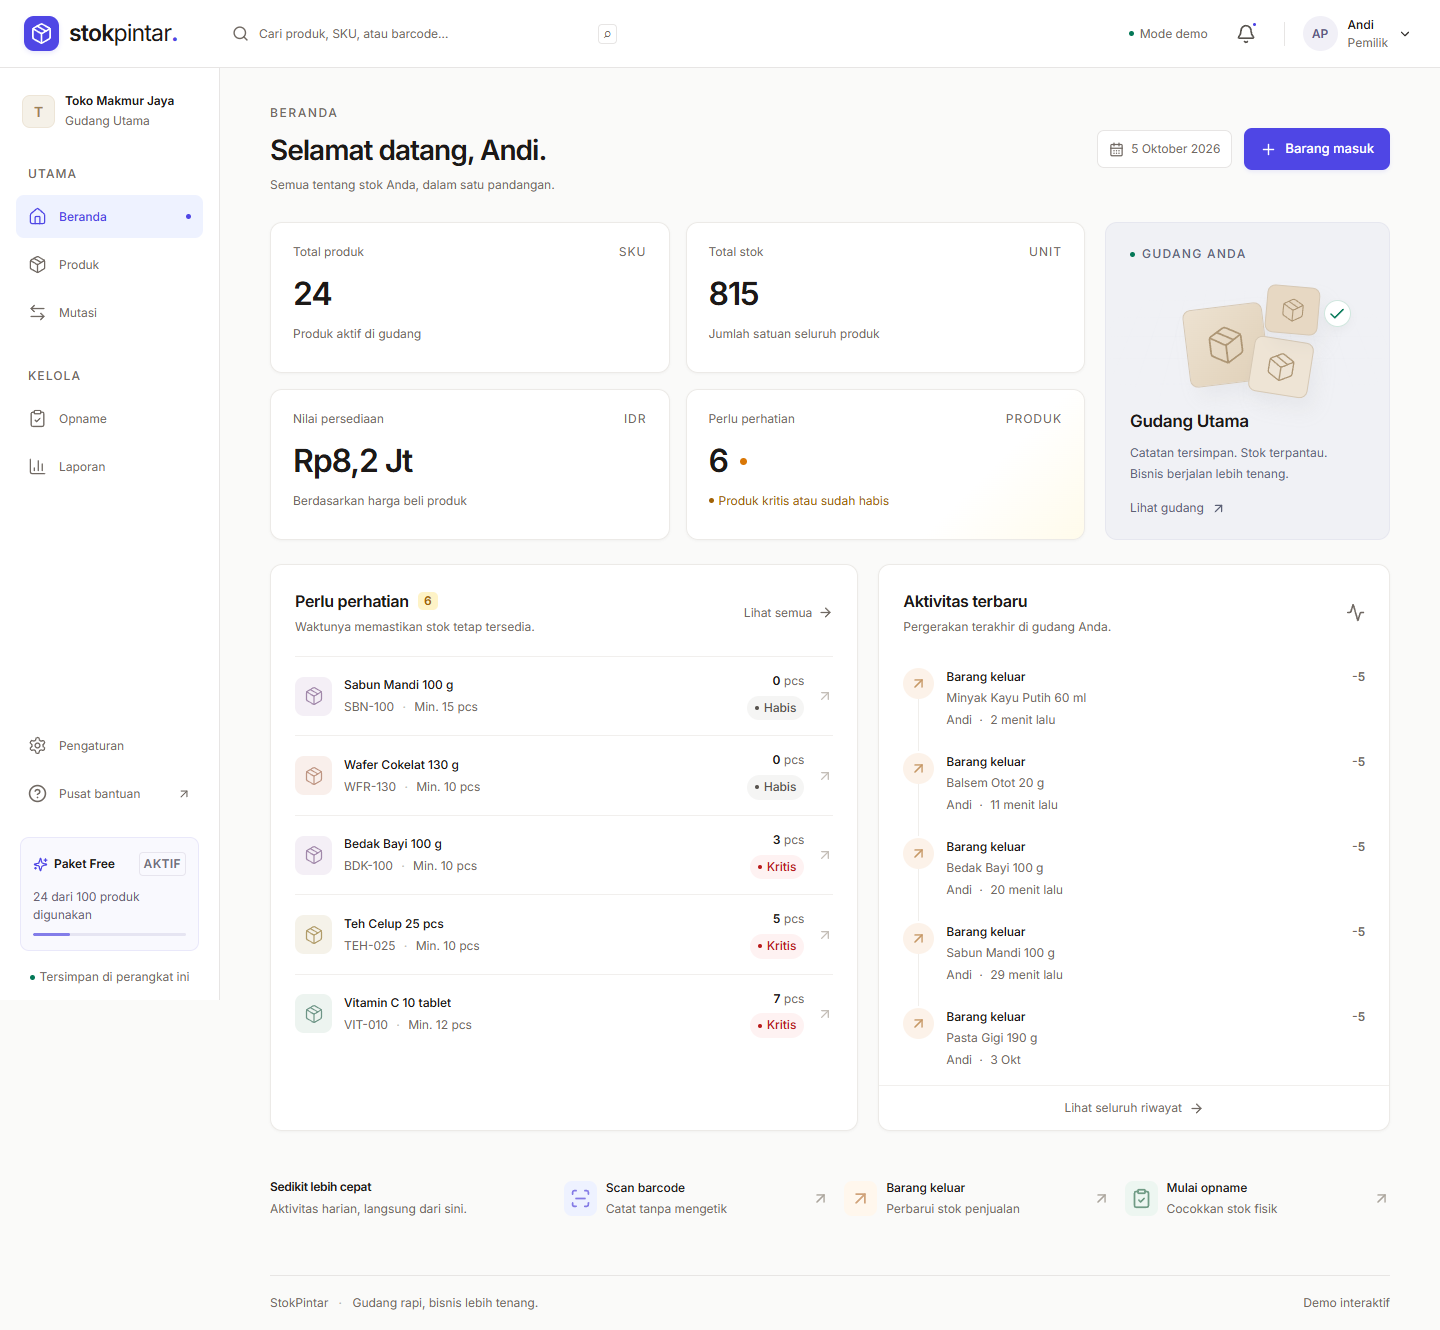Click the Minyak Kayu Putih activity icon
The image size is (1440, 1330).
click(918, 684)
